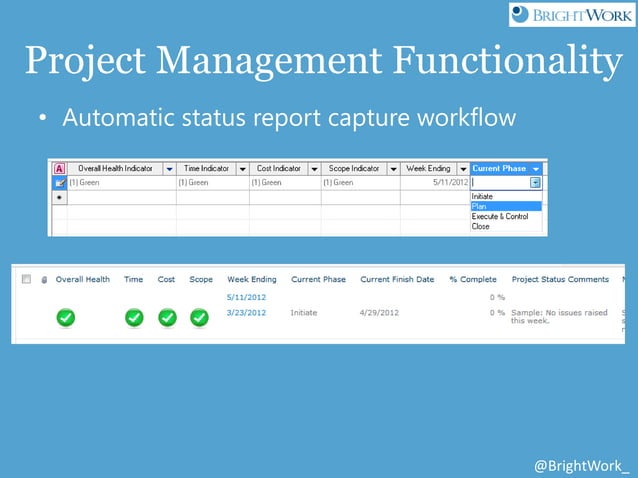Select the Cost Indicator (1) Green cell

point(285,183)
